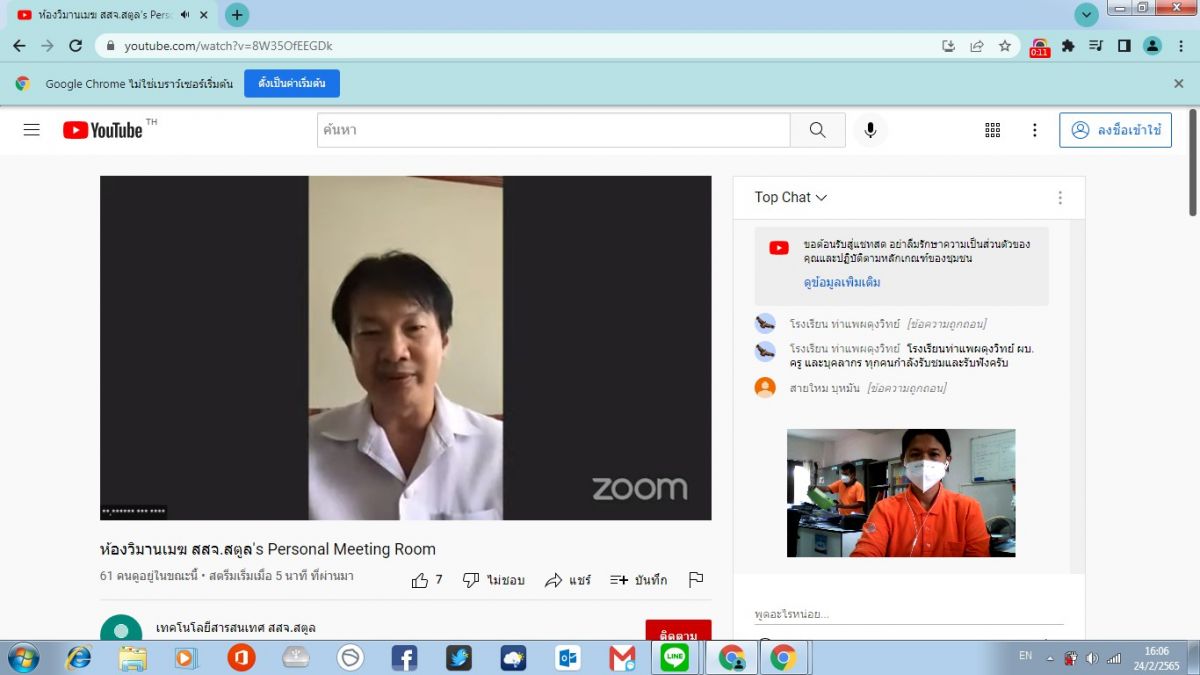
Task: Open the Chrome extensions puzzle icon
Action: 1068,46
